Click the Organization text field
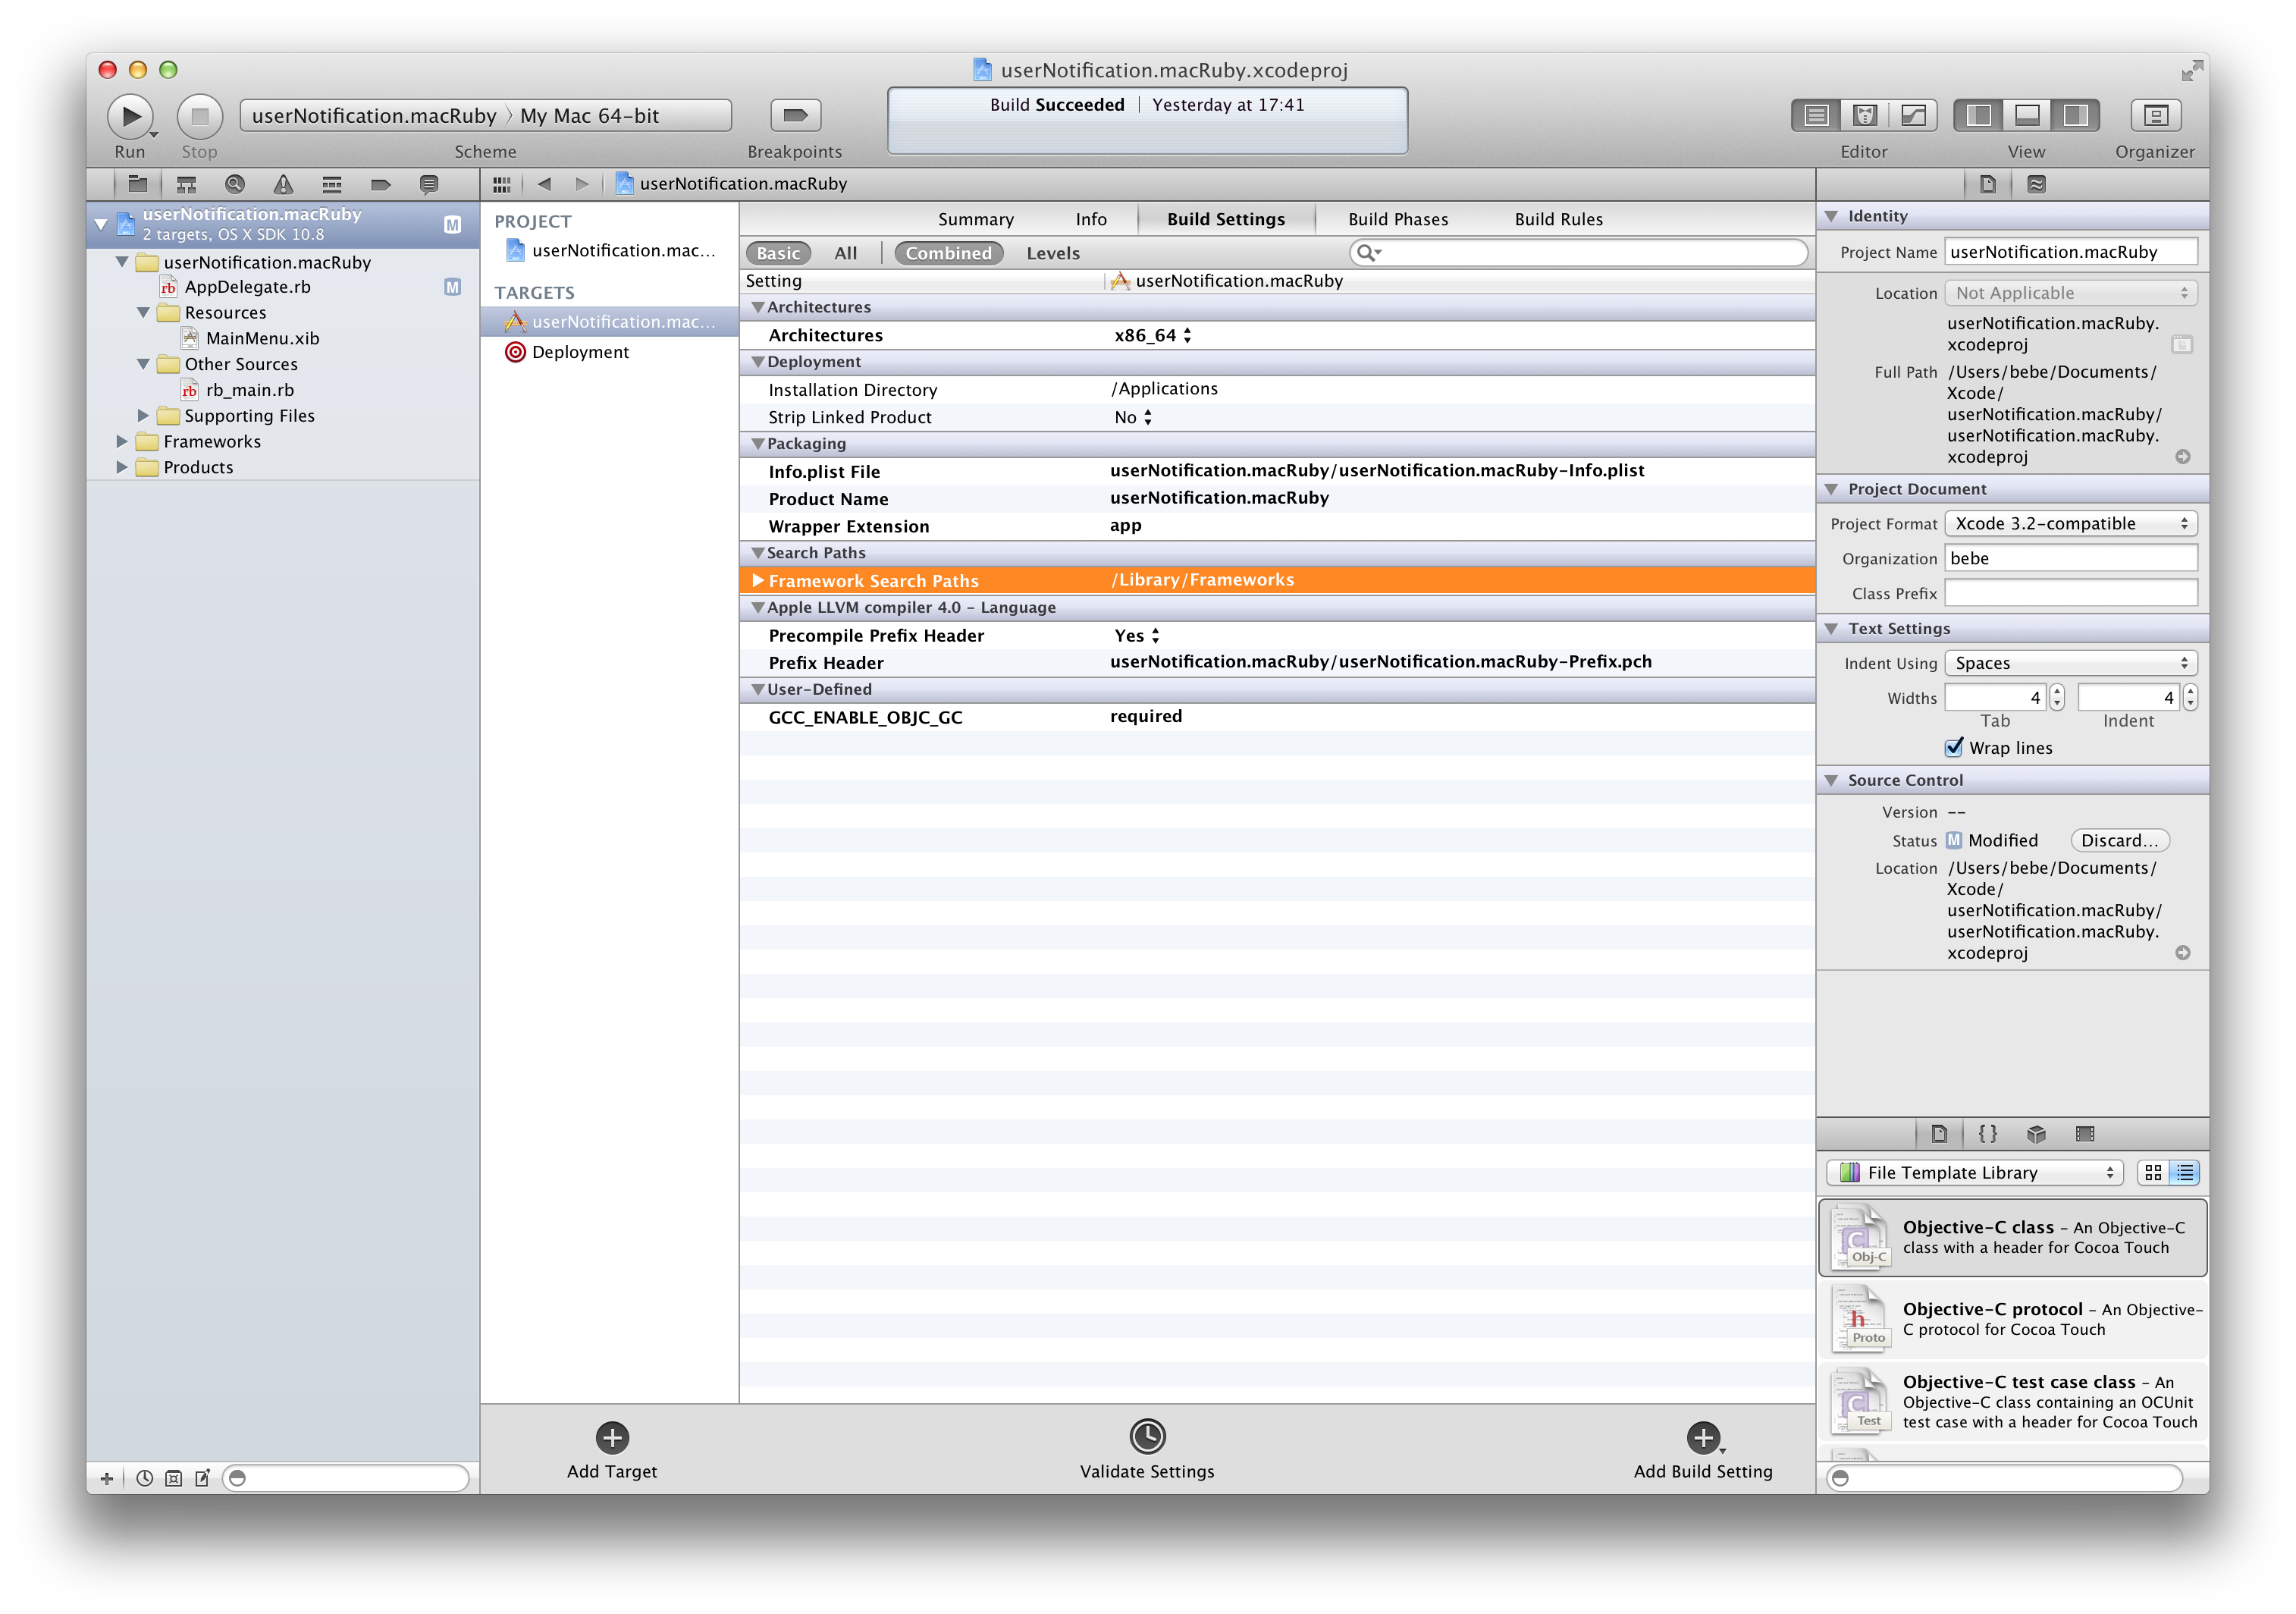This screenshot has height=1614, width=2296. (x=2070, y=558)
